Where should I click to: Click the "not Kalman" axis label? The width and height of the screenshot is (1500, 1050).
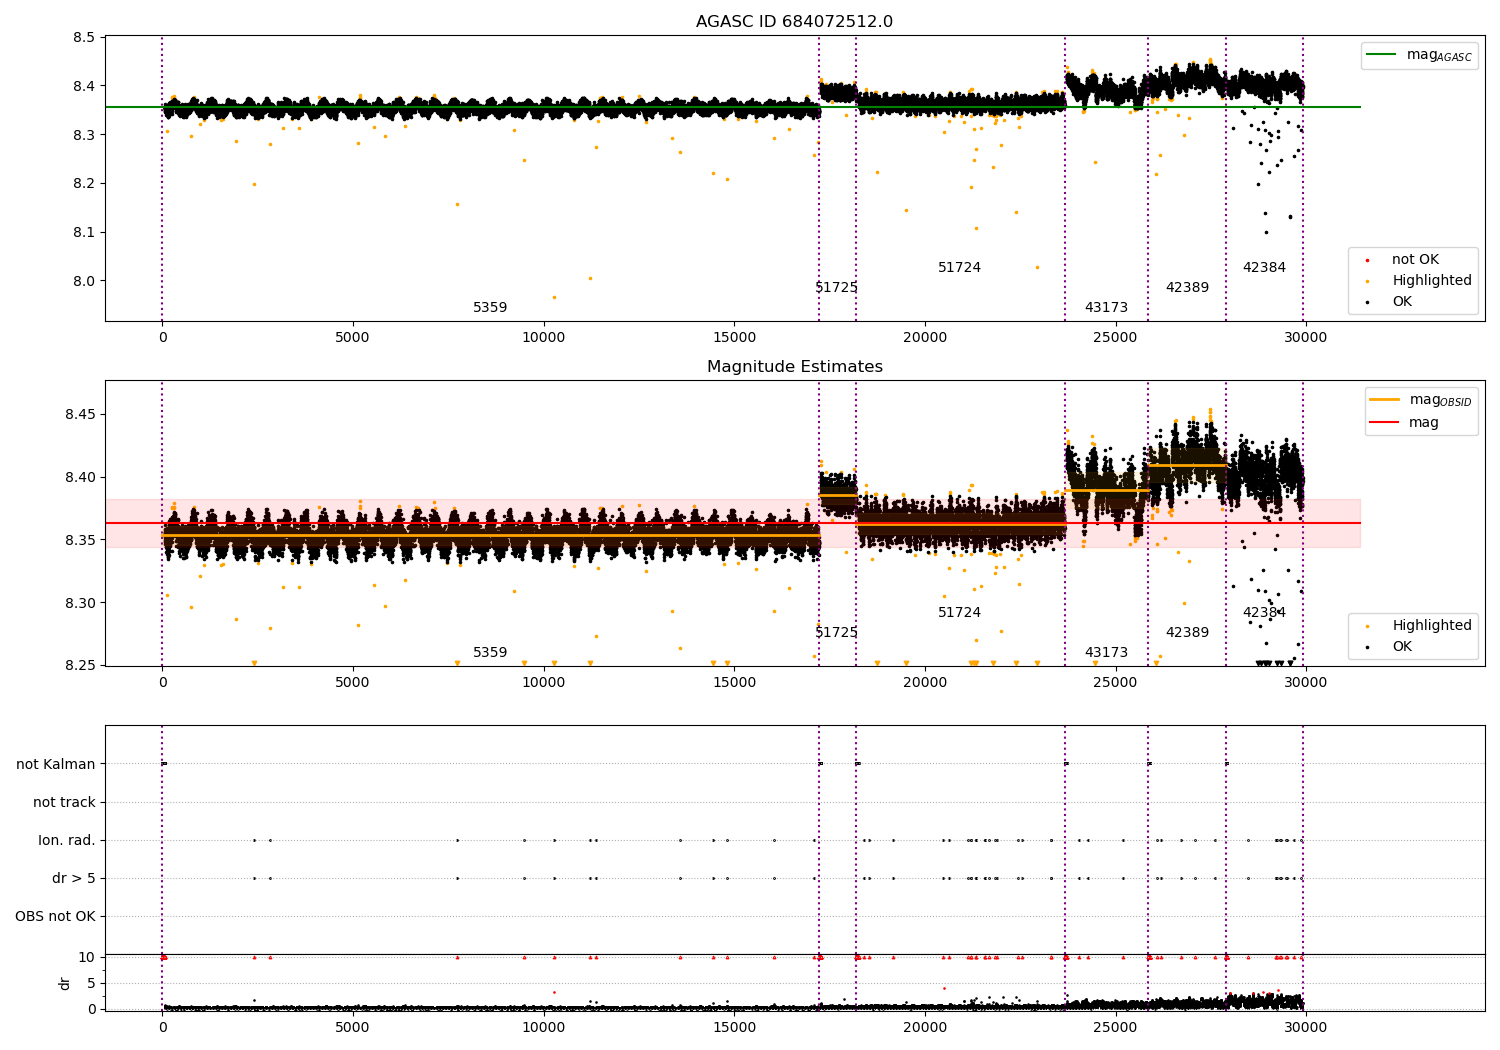[56, 764]
